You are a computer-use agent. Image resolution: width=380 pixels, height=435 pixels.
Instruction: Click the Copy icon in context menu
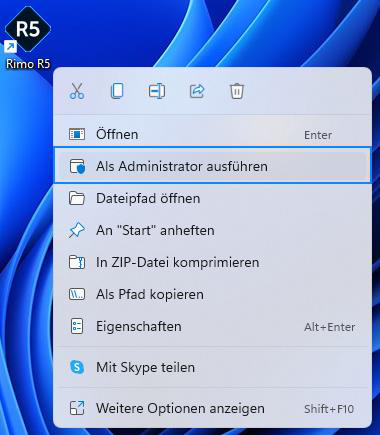pyautogui.click(x=117, y=91)
